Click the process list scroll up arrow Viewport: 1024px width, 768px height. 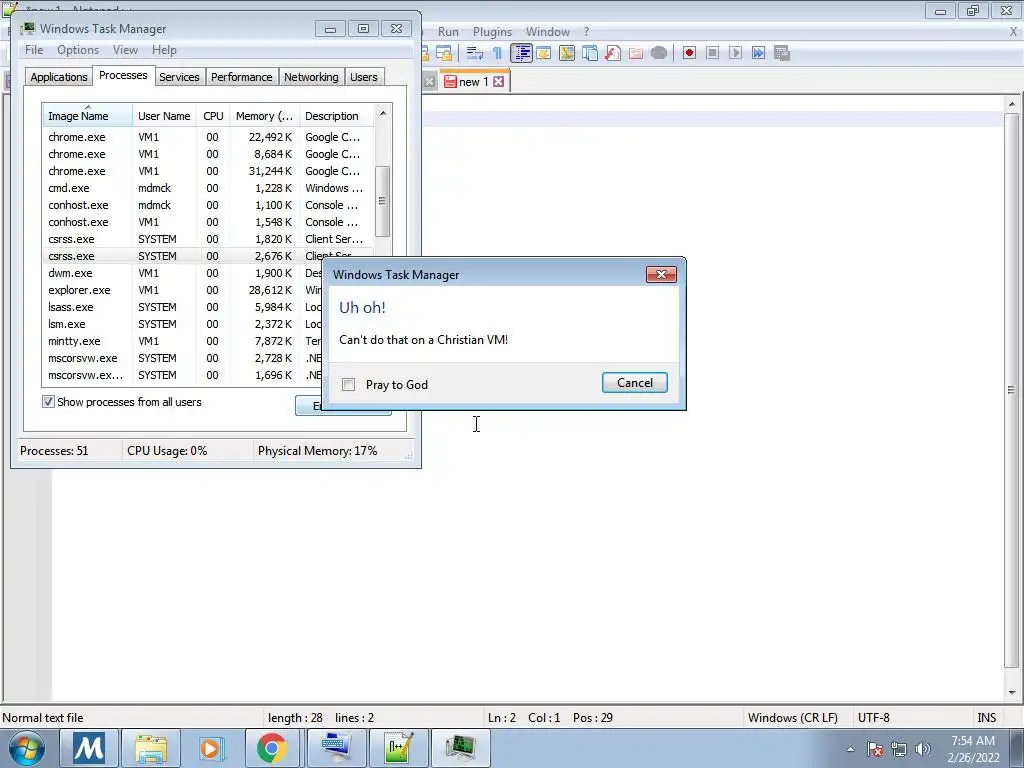tap(383, 113)
